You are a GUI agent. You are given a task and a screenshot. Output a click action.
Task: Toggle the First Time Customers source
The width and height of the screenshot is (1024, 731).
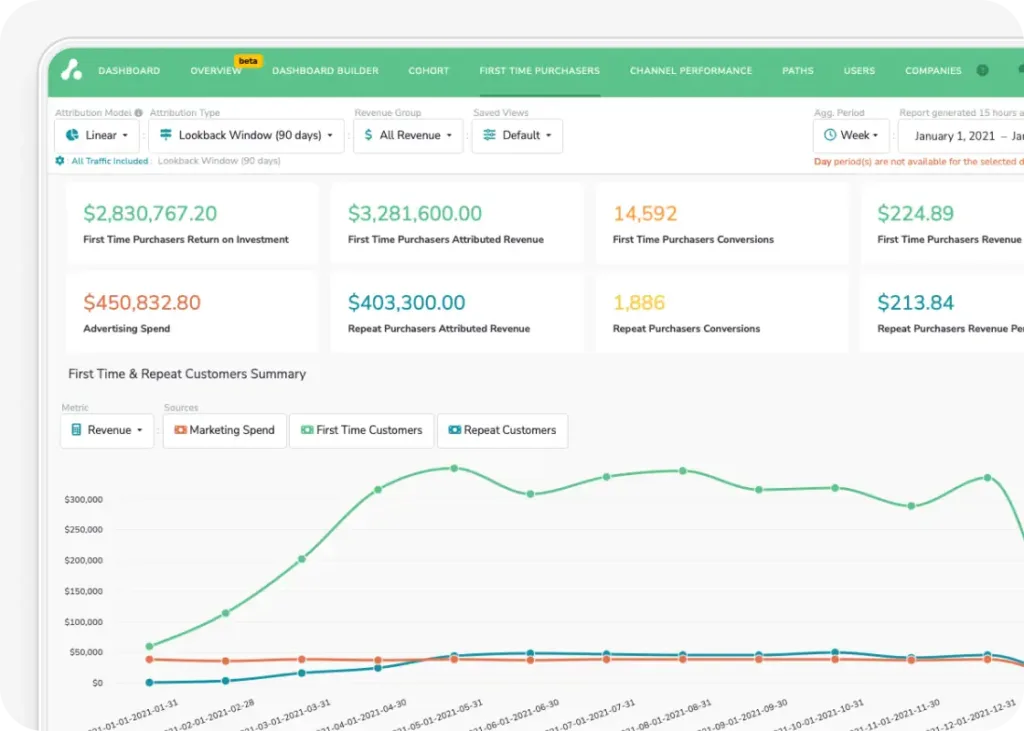tap(361, 430)
